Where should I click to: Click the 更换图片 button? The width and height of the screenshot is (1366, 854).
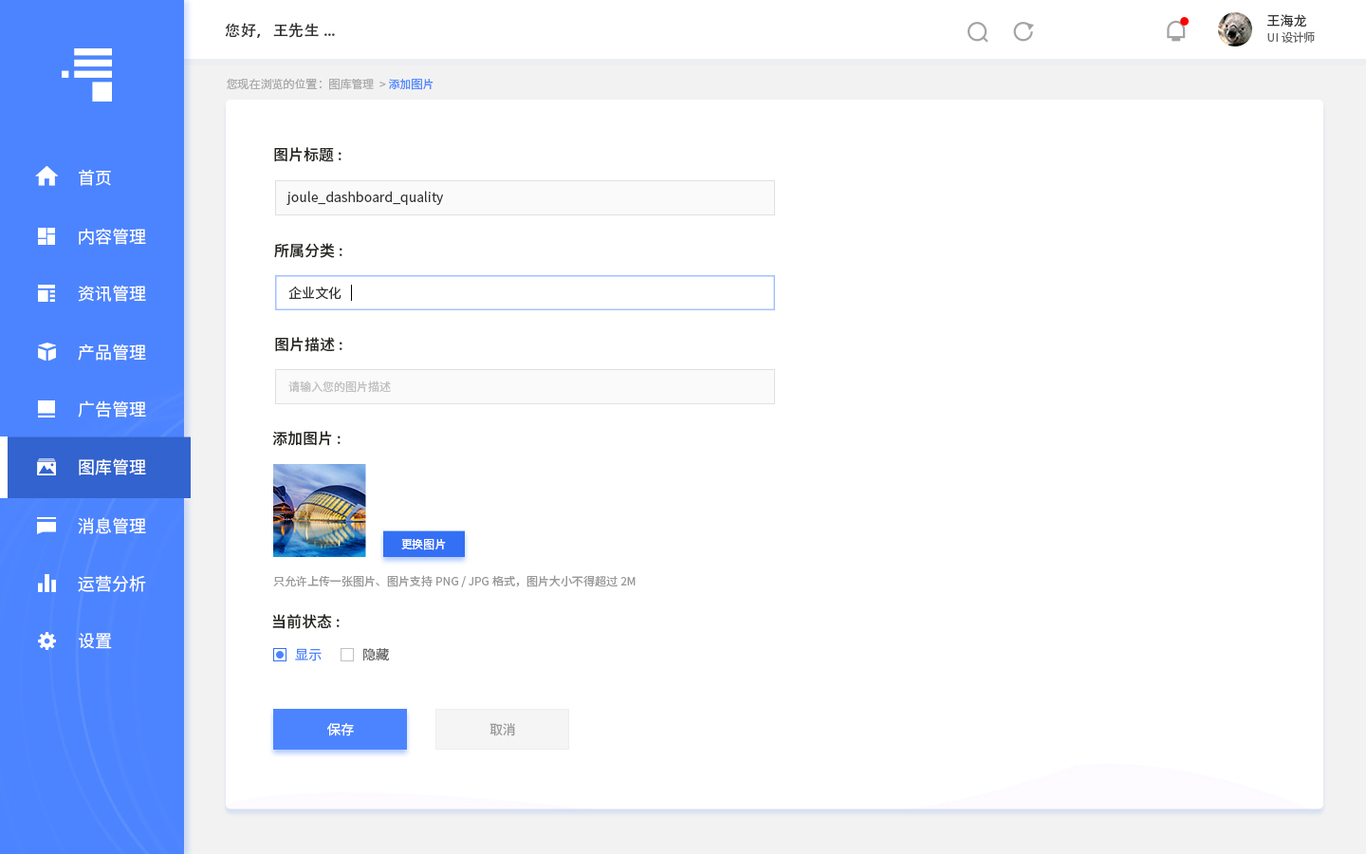point(424,544)
